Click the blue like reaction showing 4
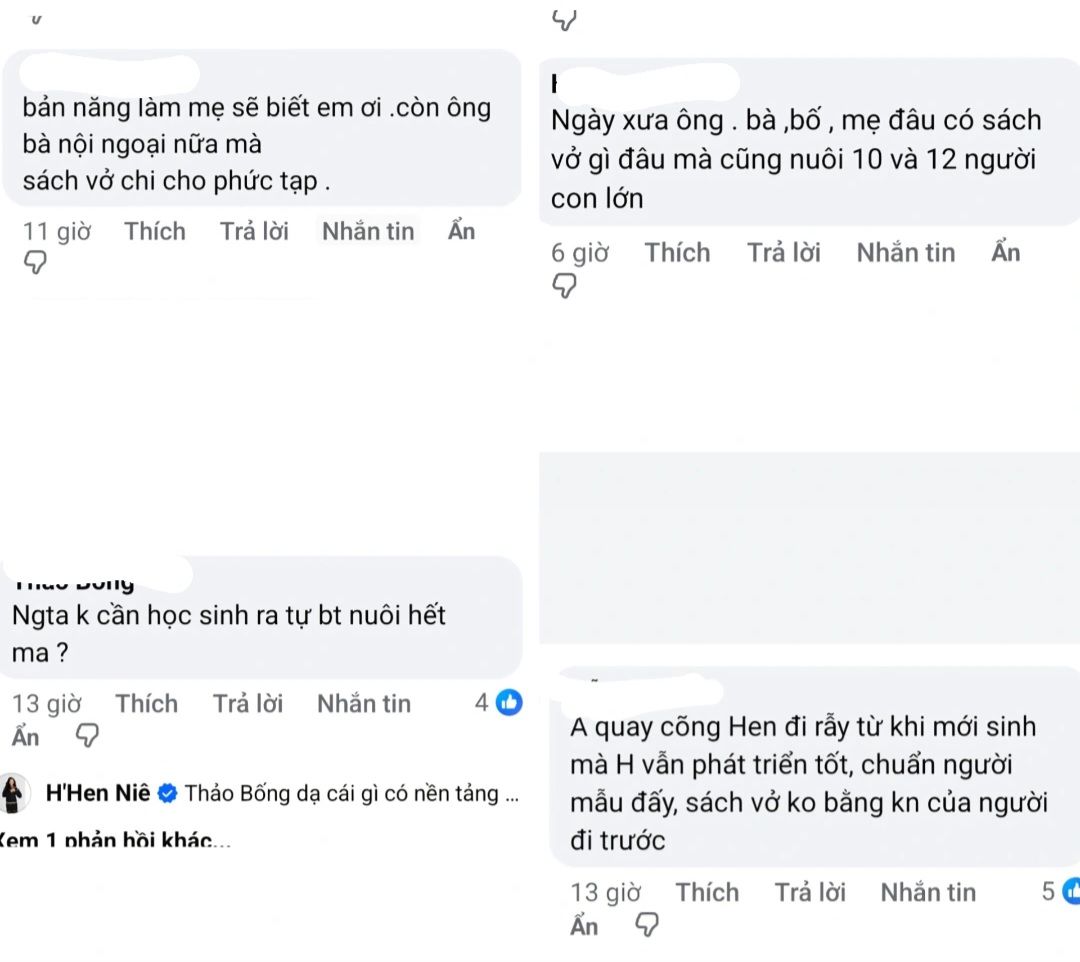This screenshot has width=1080, height=962. (x=509, y=703)
